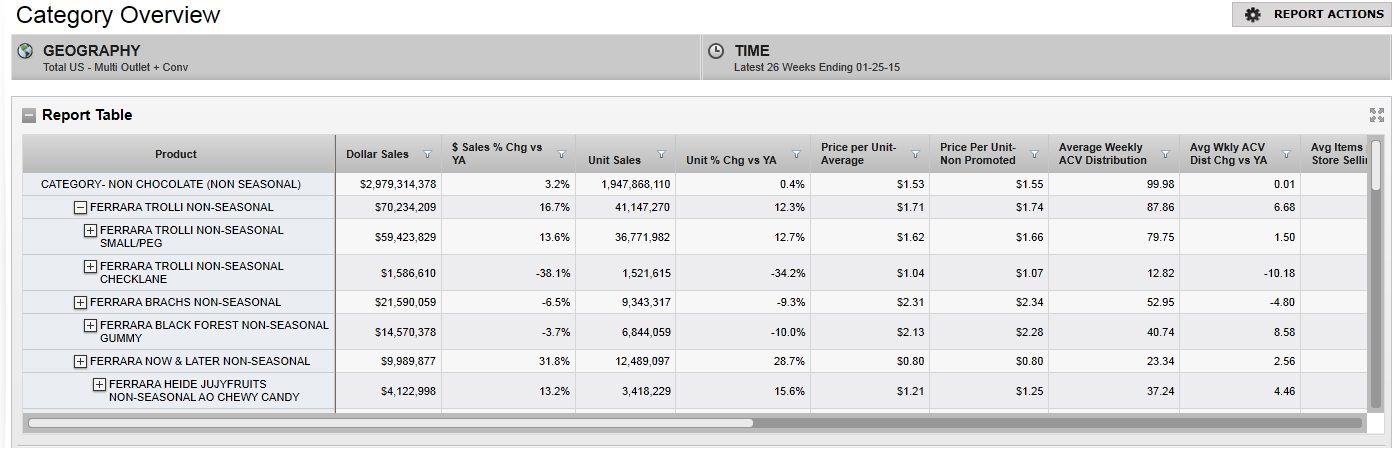
Task: Open the Unit Sales column filter icon
Action: click(661, 155)
